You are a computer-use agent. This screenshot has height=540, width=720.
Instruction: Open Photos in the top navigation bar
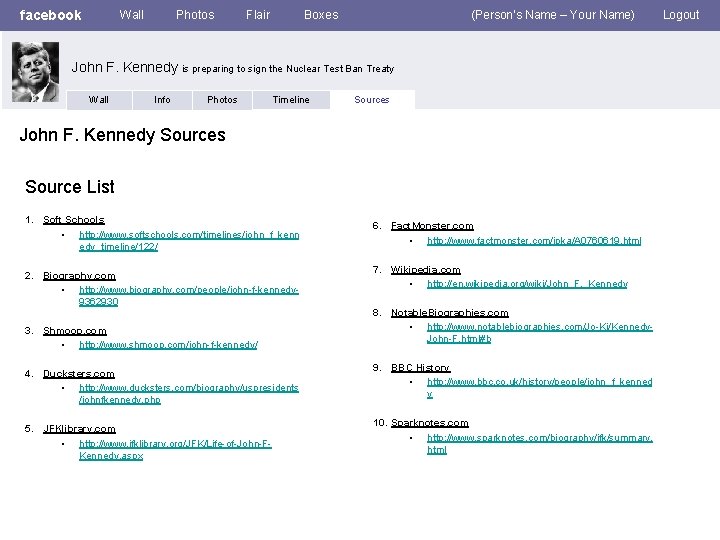coord(195,15)
